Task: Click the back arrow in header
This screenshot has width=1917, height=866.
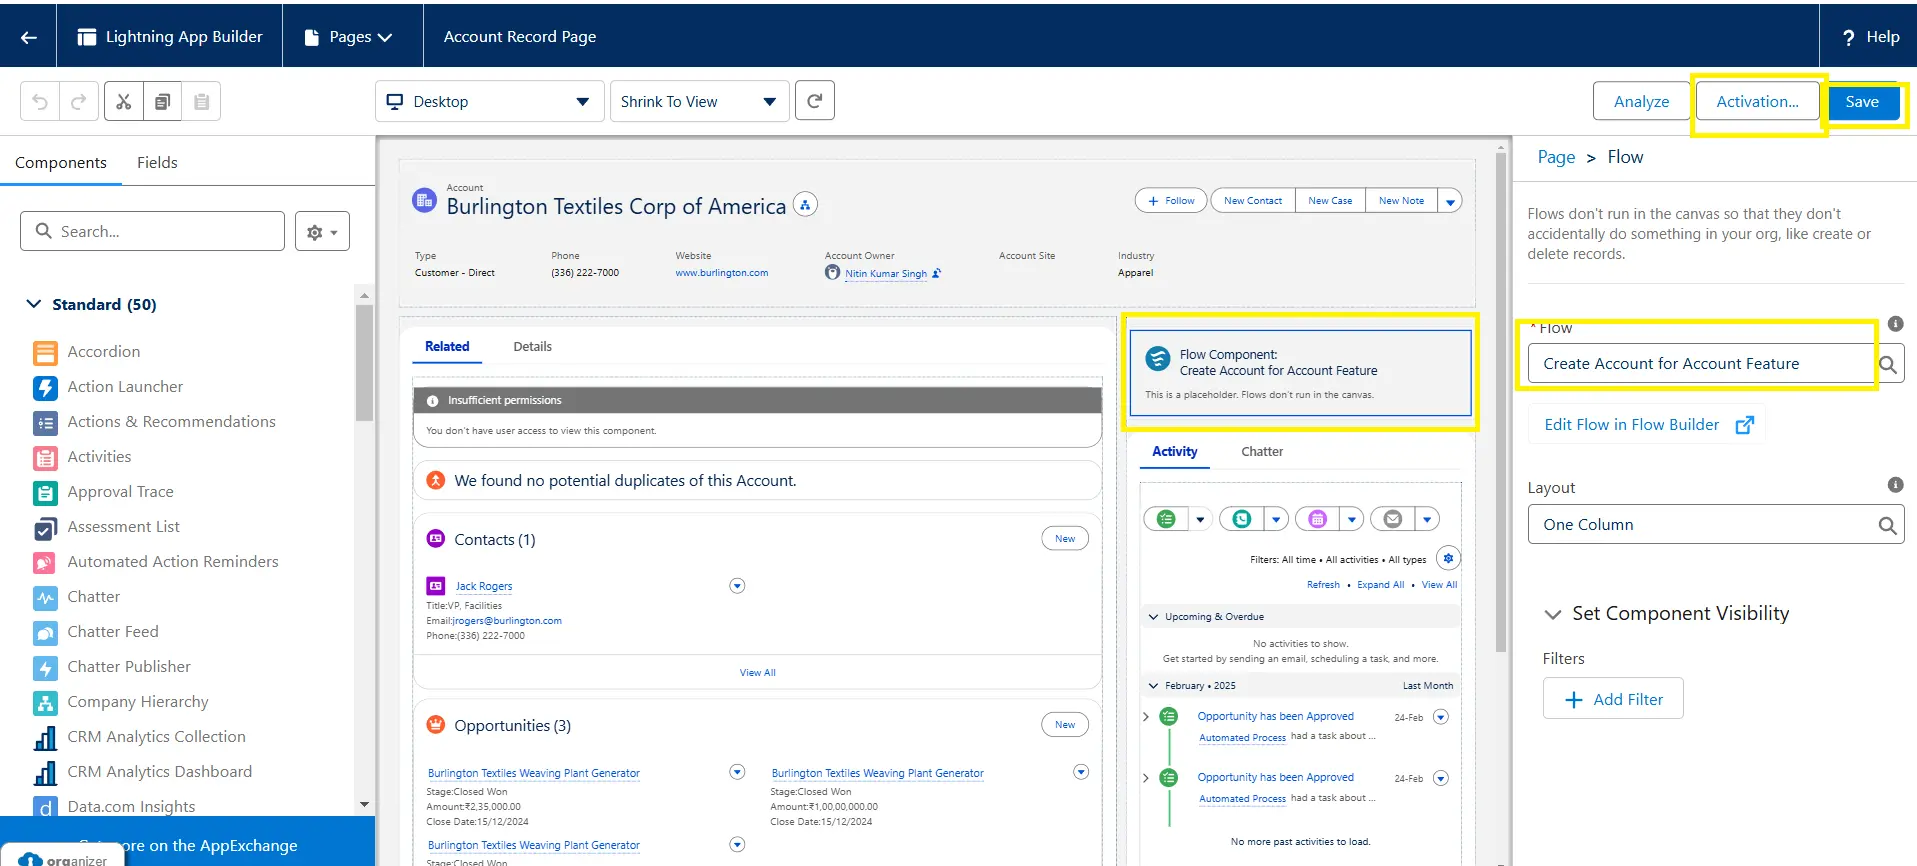Action: tap(28, 37)
